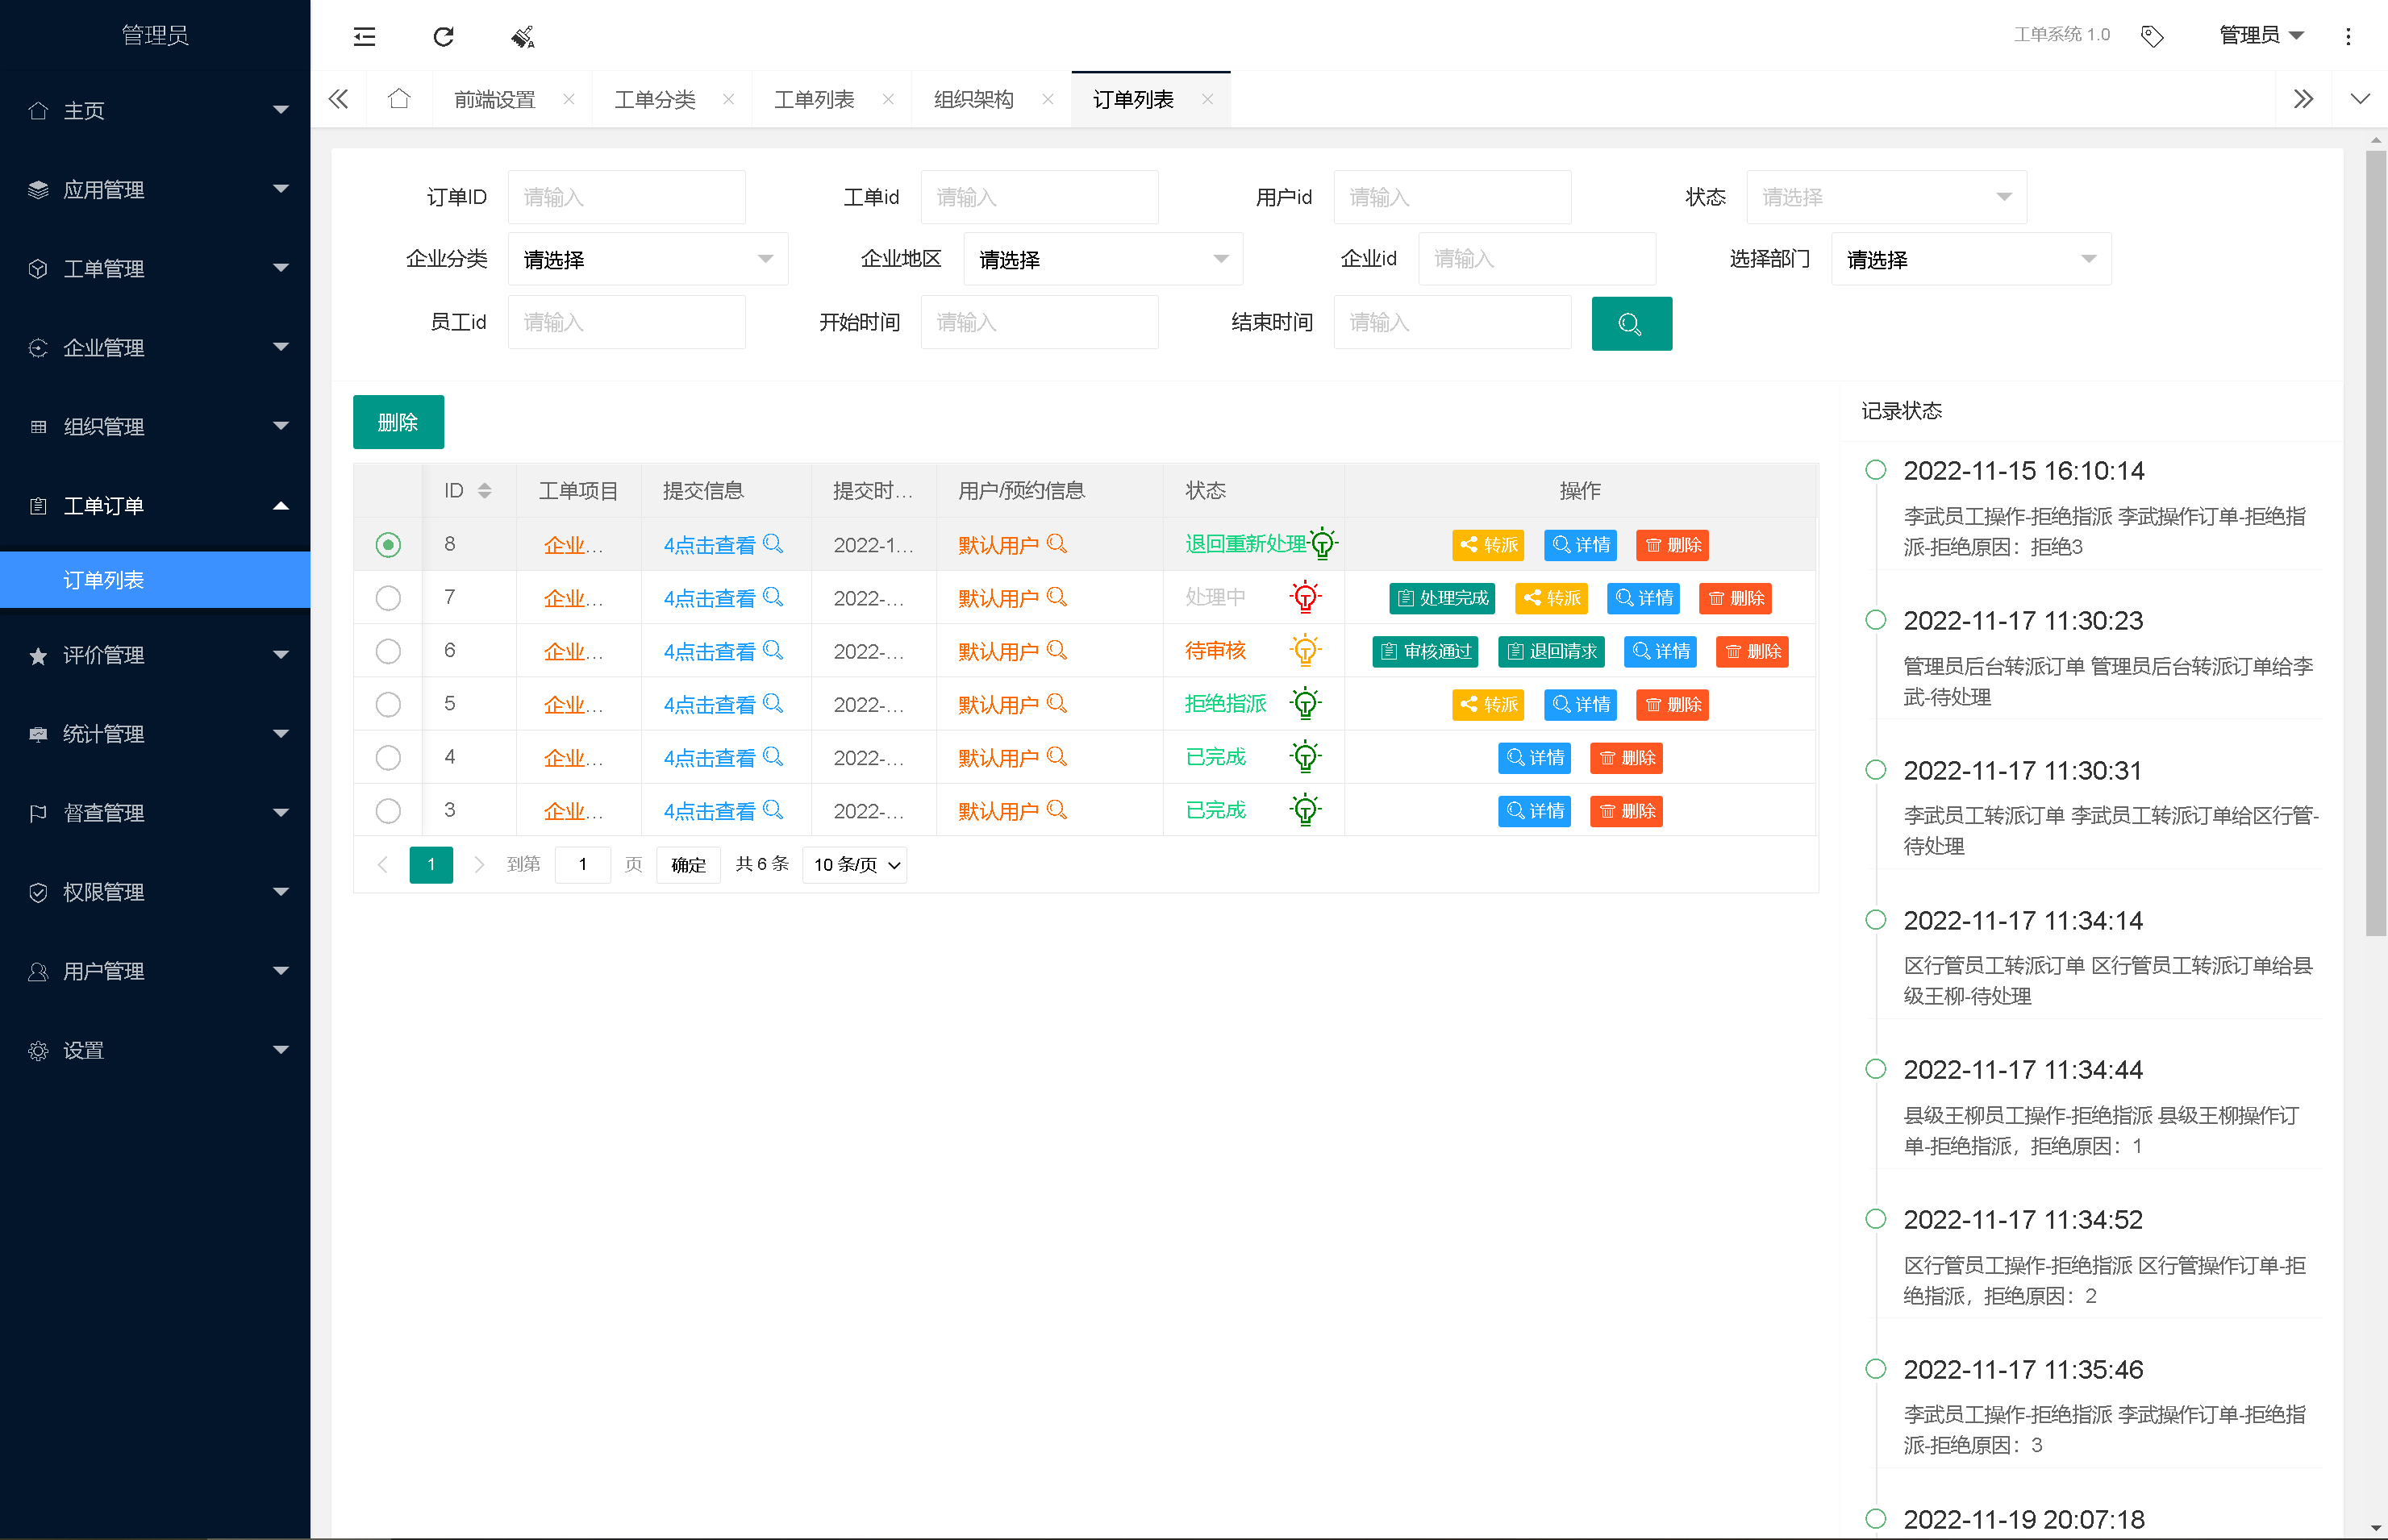Collapse the sidebar with the menu-fold icon

pyautogui.click(x=364, y=37)
